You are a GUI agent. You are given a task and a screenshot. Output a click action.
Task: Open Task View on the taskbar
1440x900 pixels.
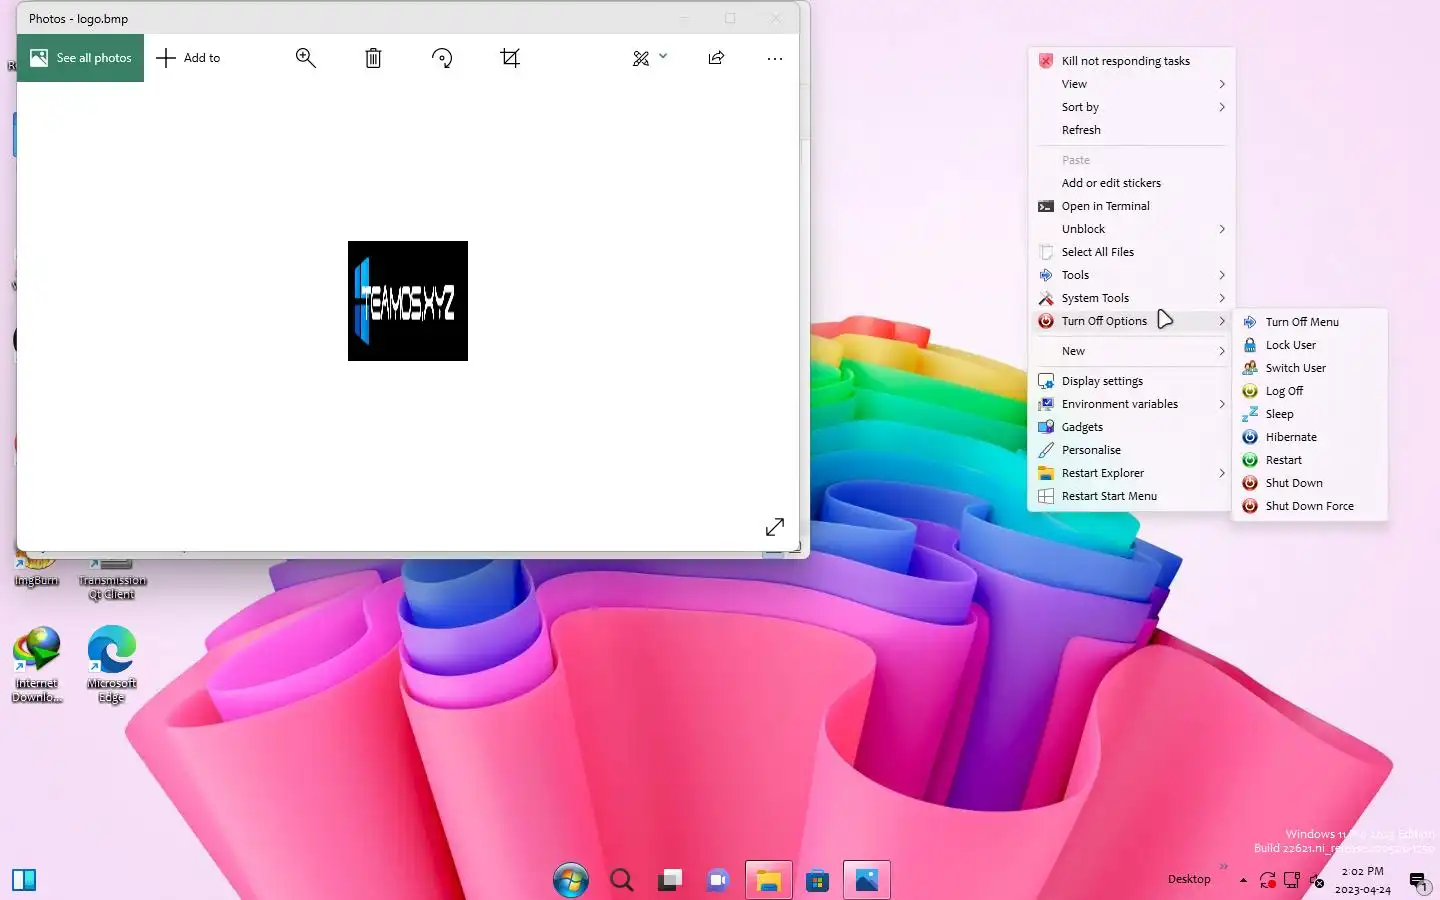click(x=670, y=880)
